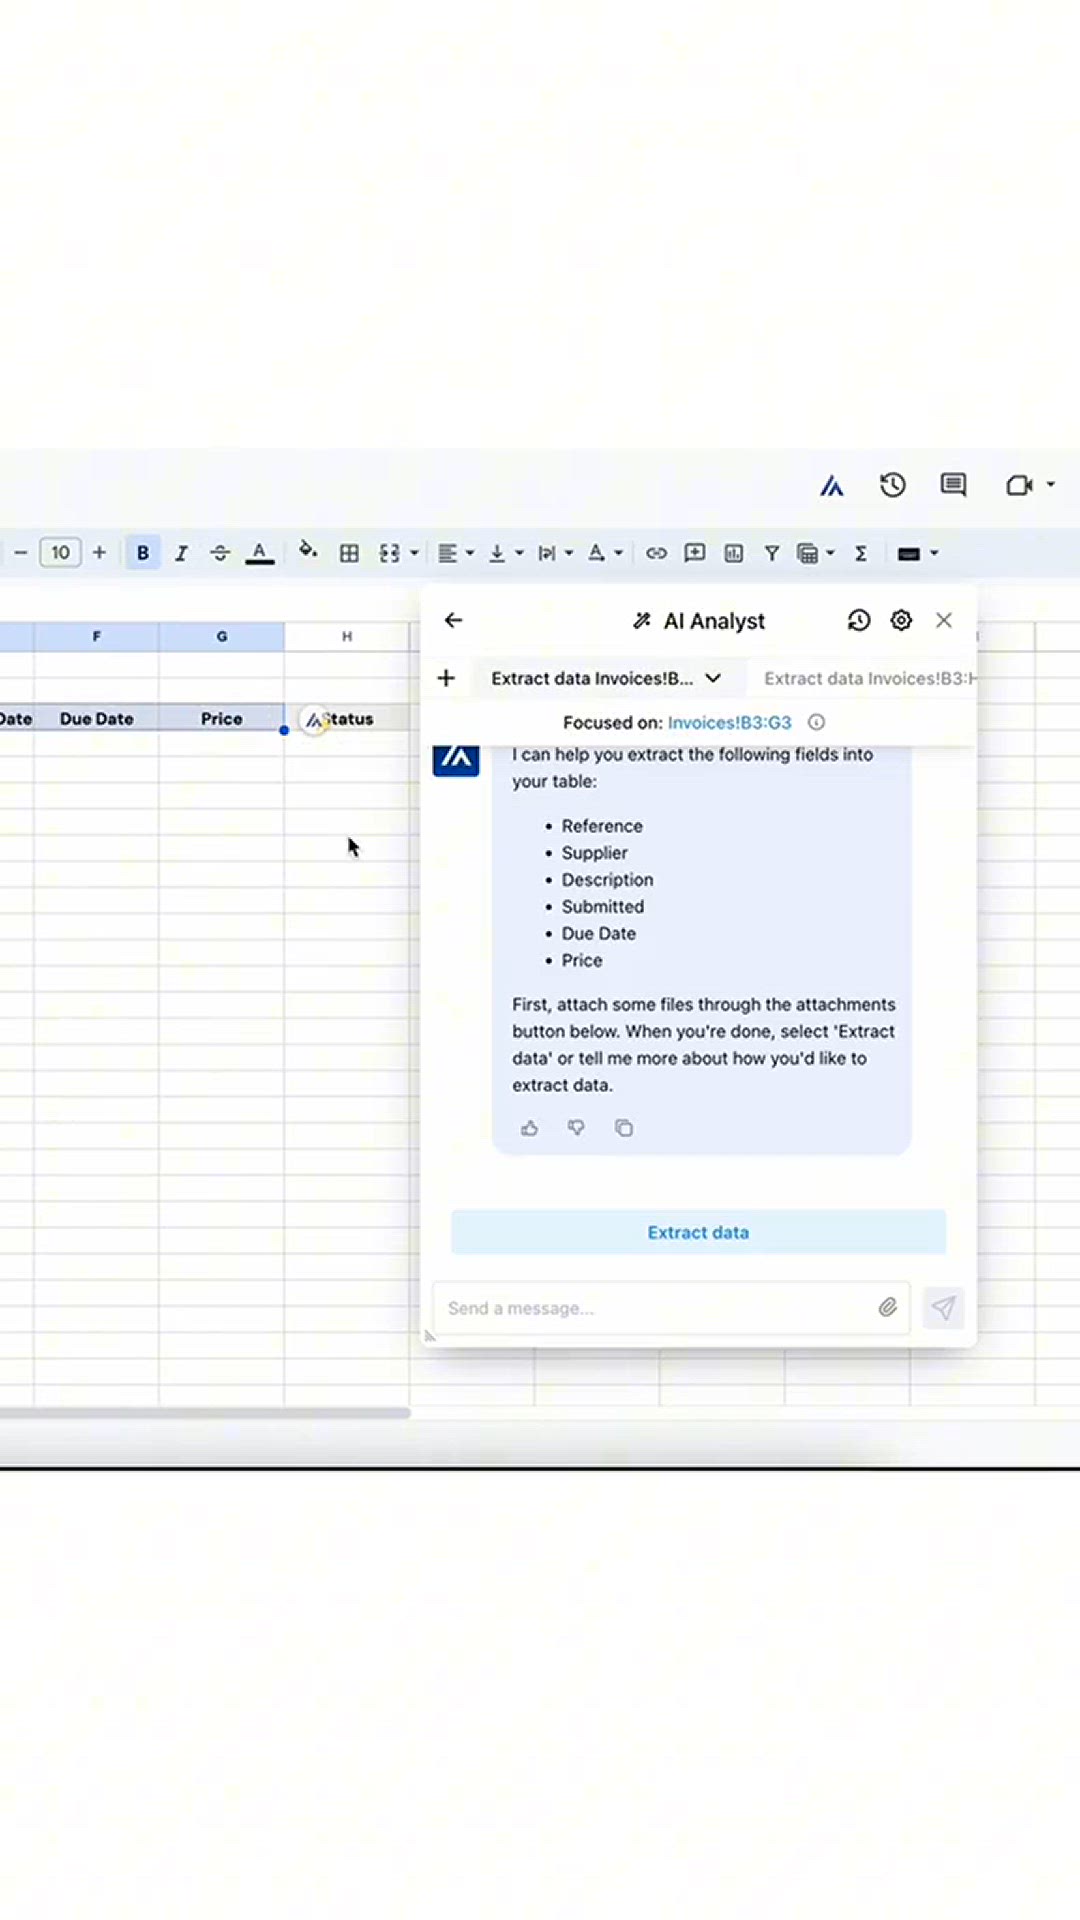
Task: Click the Invoices!B3:G3 range link
Action: [x=729, y=722]
